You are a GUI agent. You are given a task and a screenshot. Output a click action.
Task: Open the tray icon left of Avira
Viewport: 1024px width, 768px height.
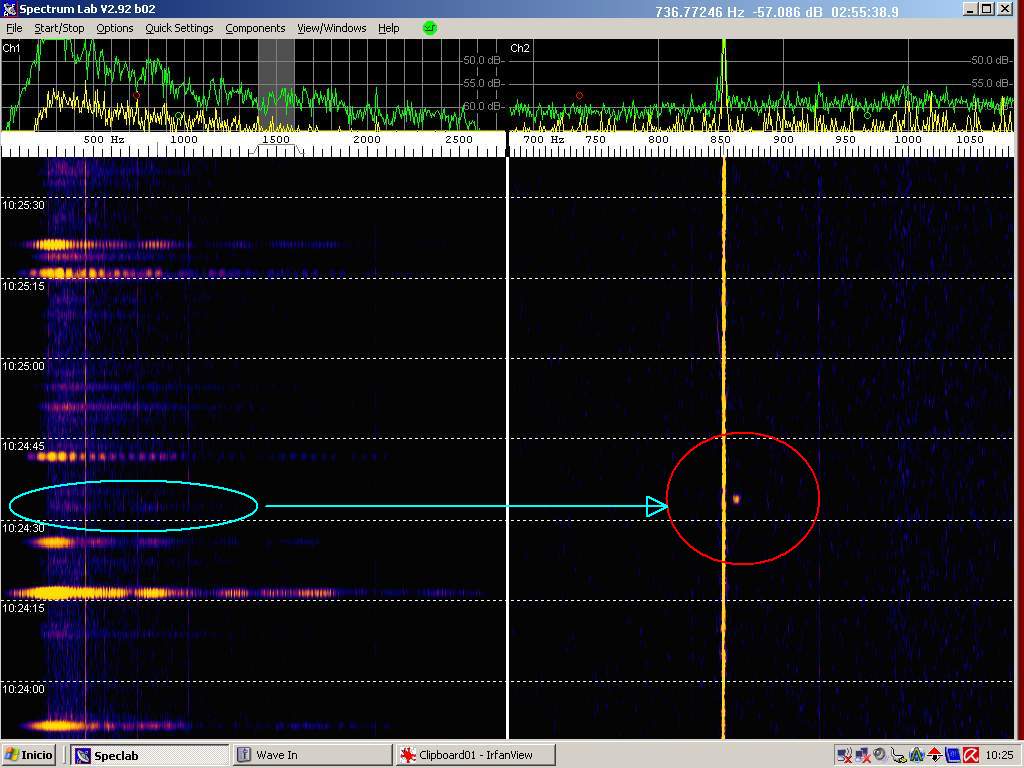pyautogui.click(x=952, y=755)
